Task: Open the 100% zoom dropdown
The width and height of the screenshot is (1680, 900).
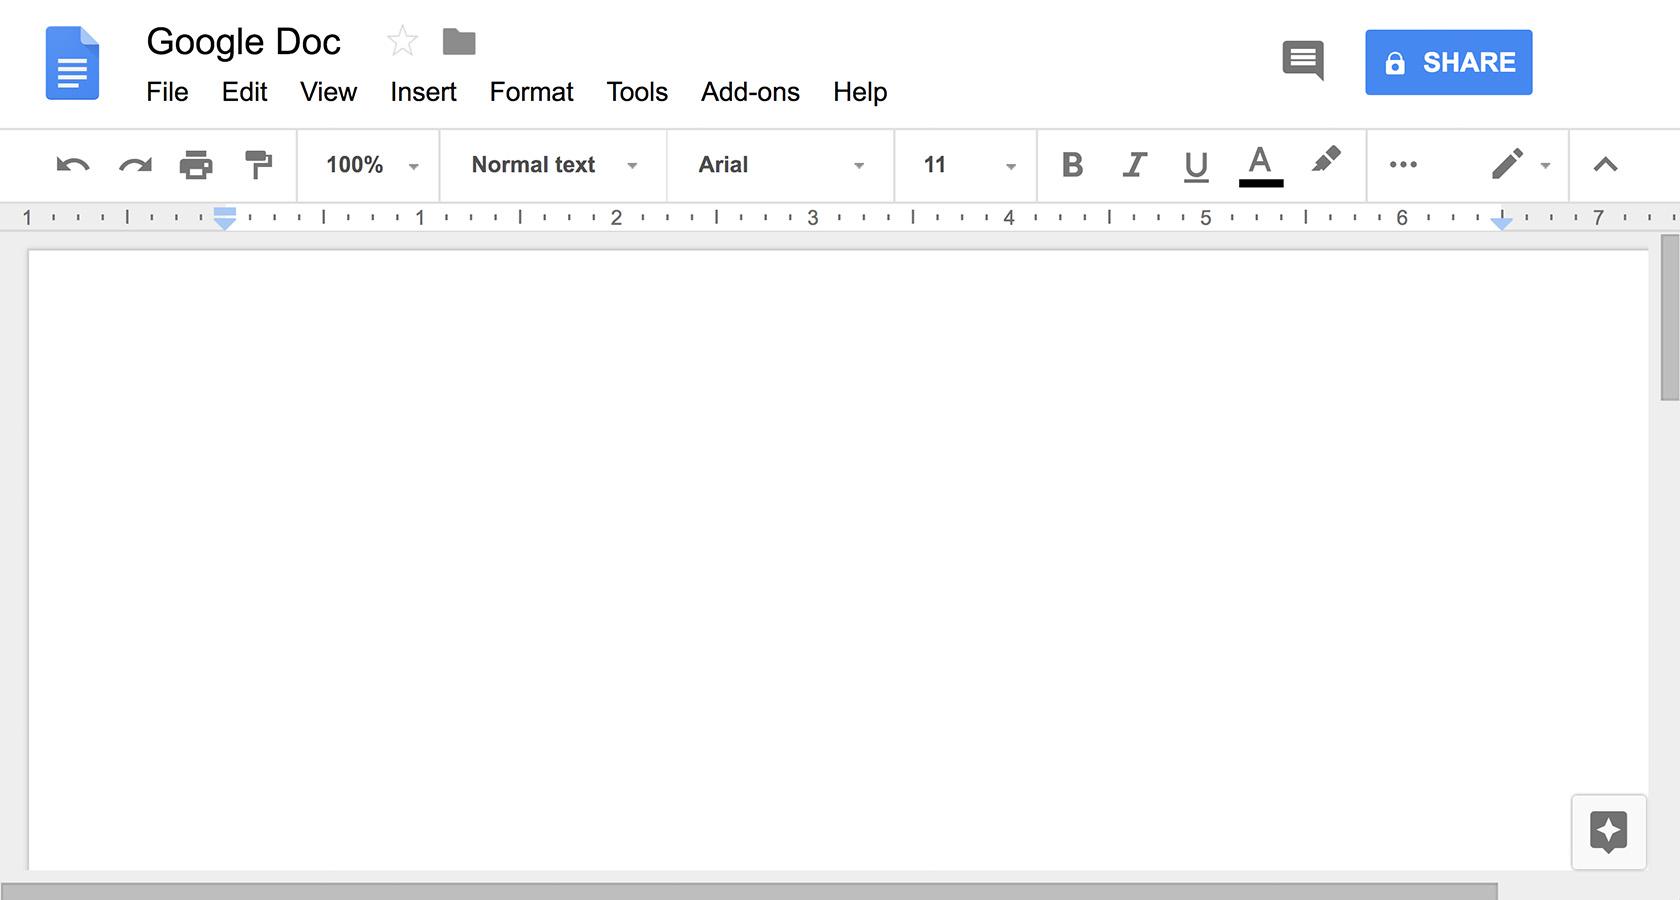Action: coord(371,165)
